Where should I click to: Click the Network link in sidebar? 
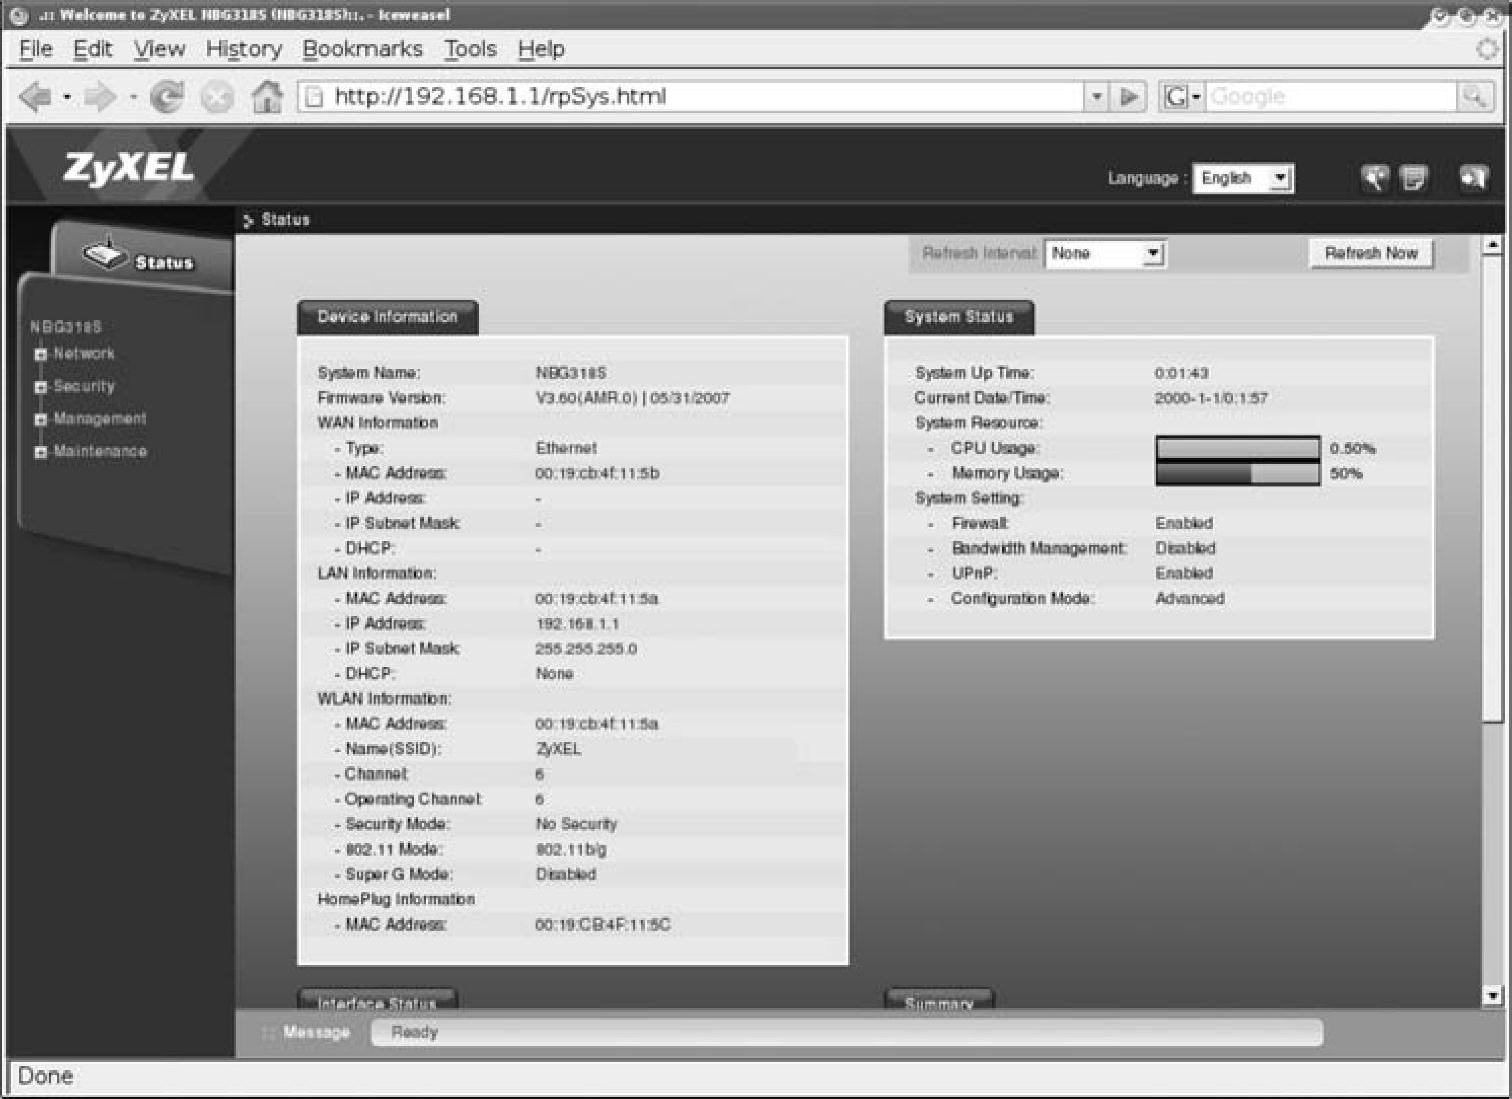84,354
